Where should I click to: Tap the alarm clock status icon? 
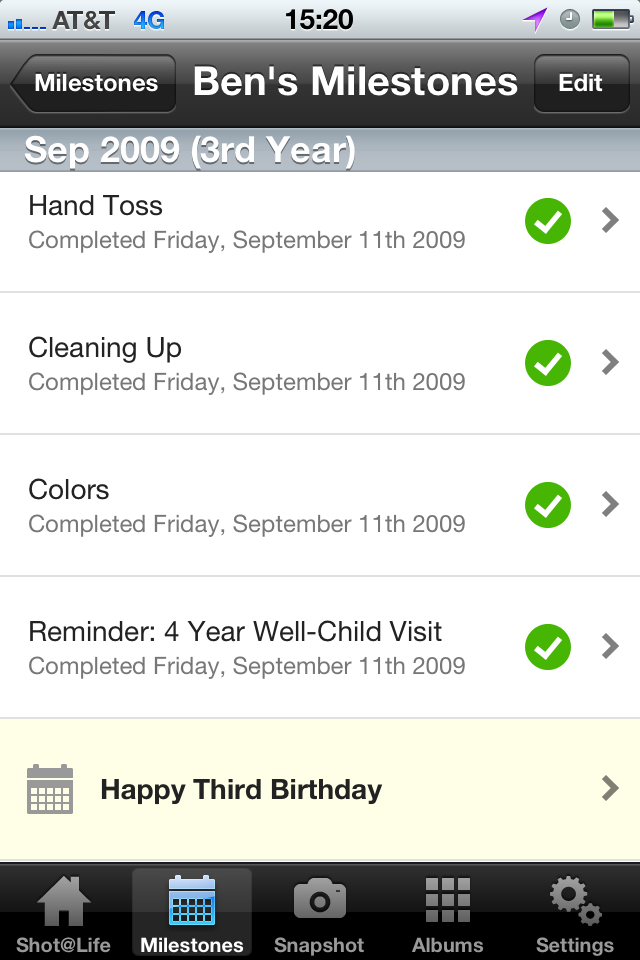(570, 19)
